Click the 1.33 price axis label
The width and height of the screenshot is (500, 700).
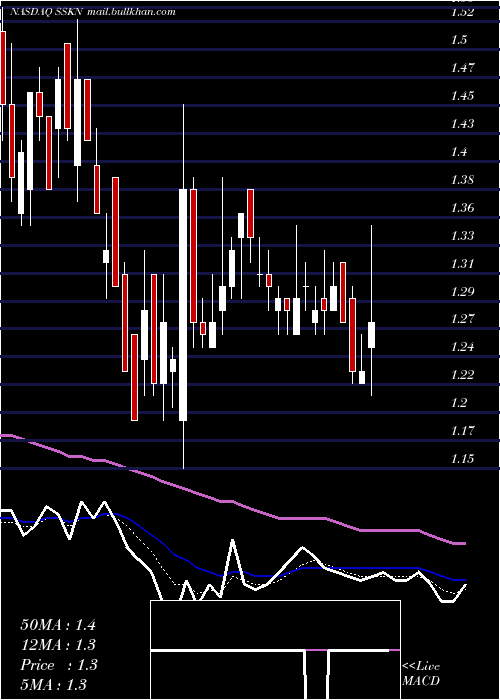point(462,235)
